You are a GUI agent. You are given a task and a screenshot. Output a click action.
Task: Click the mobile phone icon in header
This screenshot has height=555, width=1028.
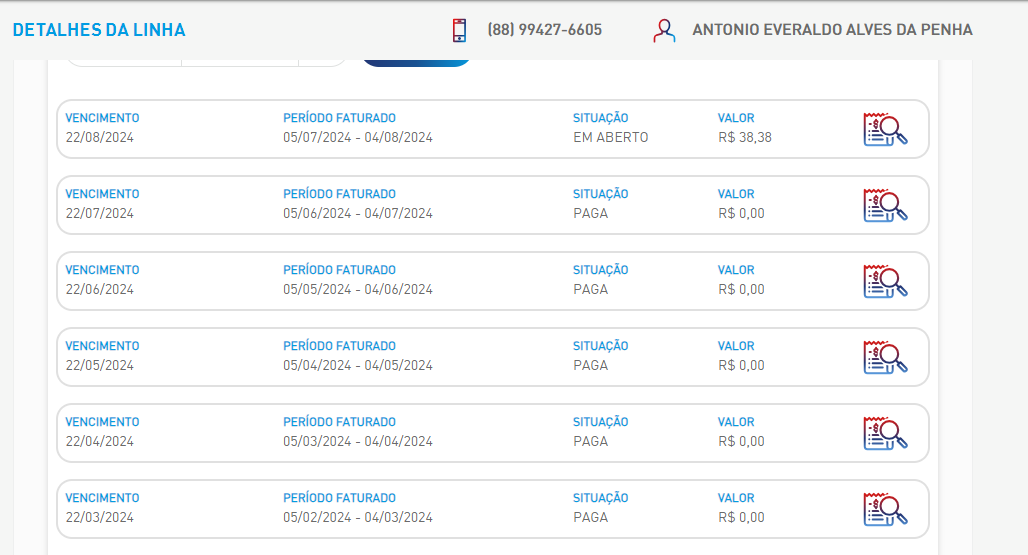pos(460,30)
